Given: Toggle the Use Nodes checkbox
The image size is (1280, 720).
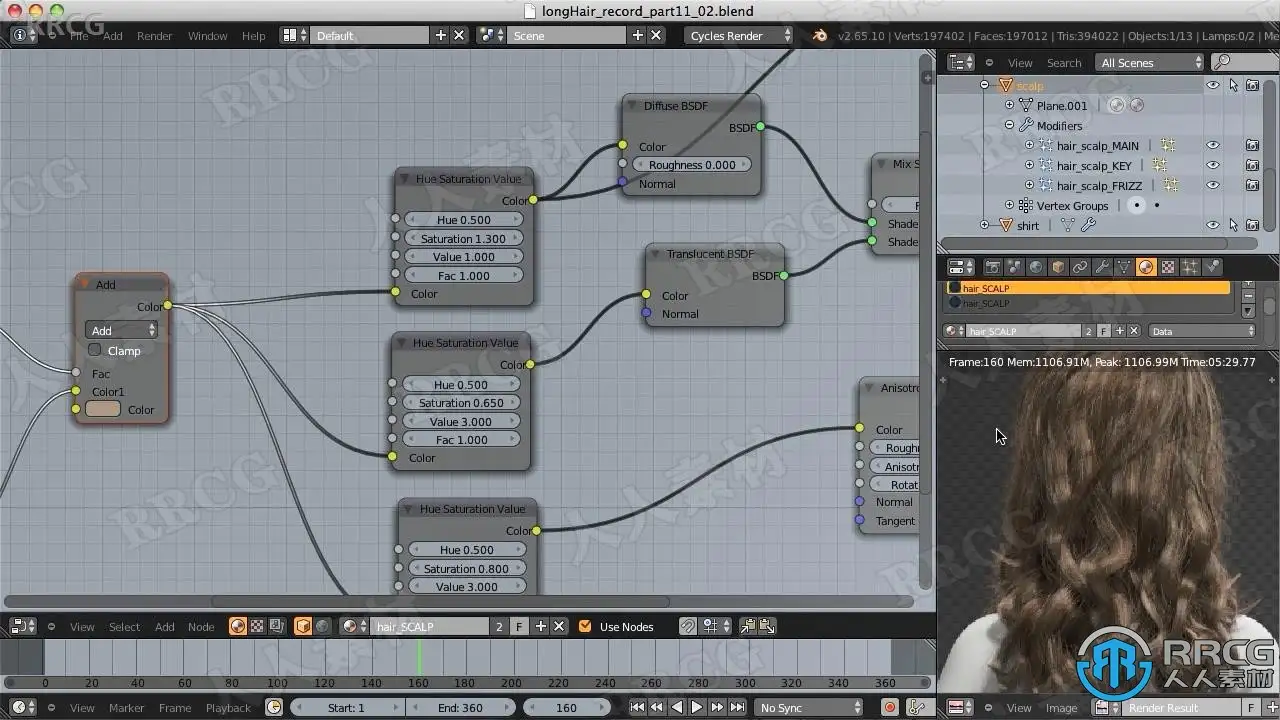Looking at the screenshot, I should coord(585,626).
